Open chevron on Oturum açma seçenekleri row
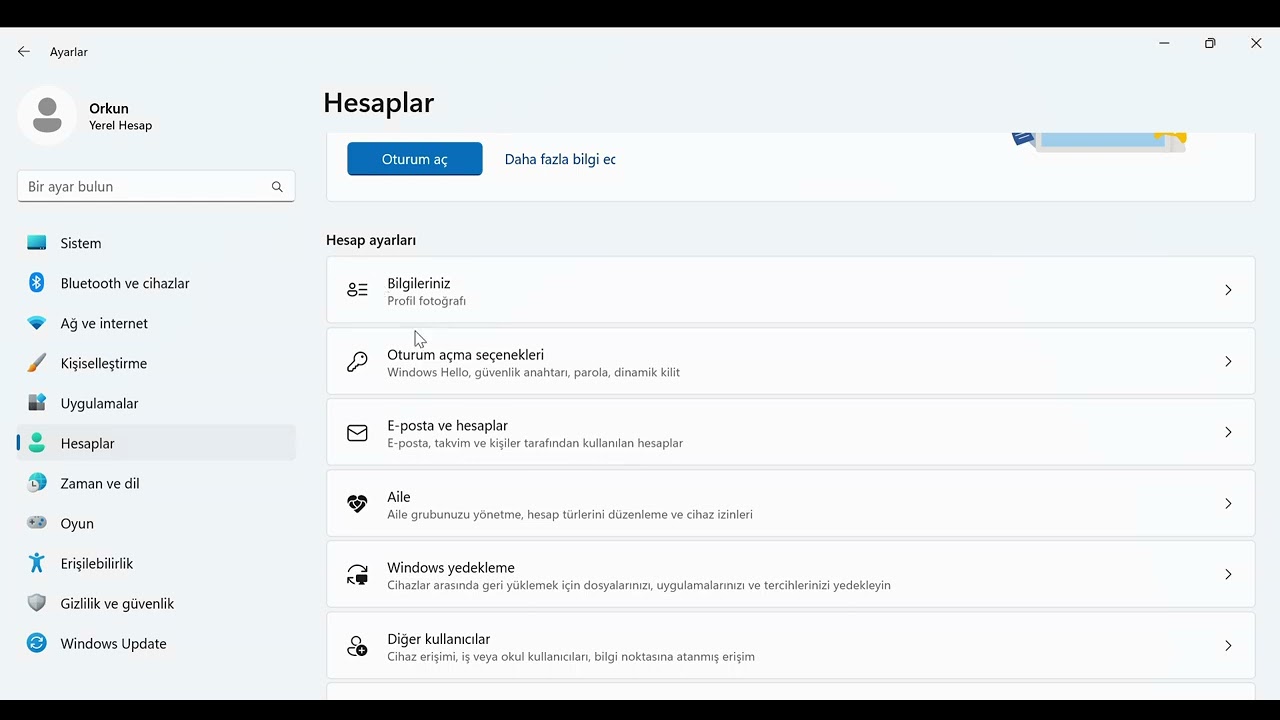This screenshot has height=720, width=1280. [1228, 362]
